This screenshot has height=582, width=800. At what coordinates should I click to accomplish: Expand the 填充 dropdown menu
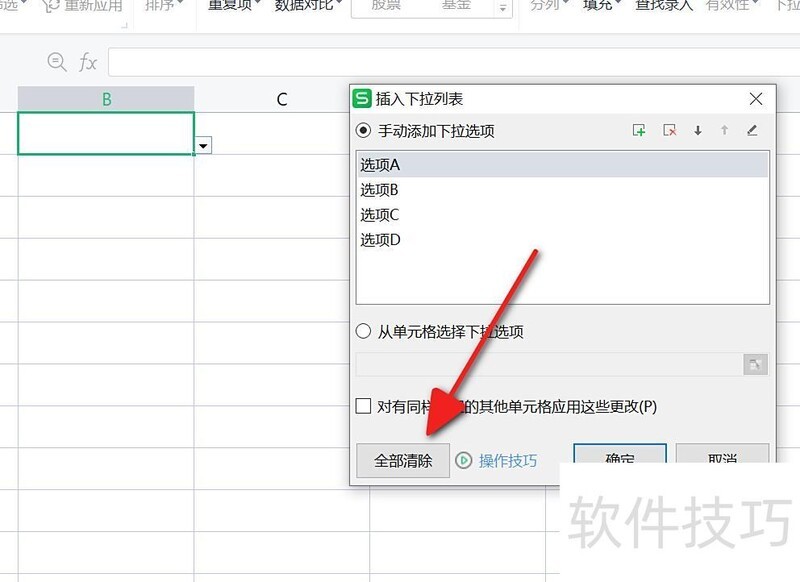(596, 5)
